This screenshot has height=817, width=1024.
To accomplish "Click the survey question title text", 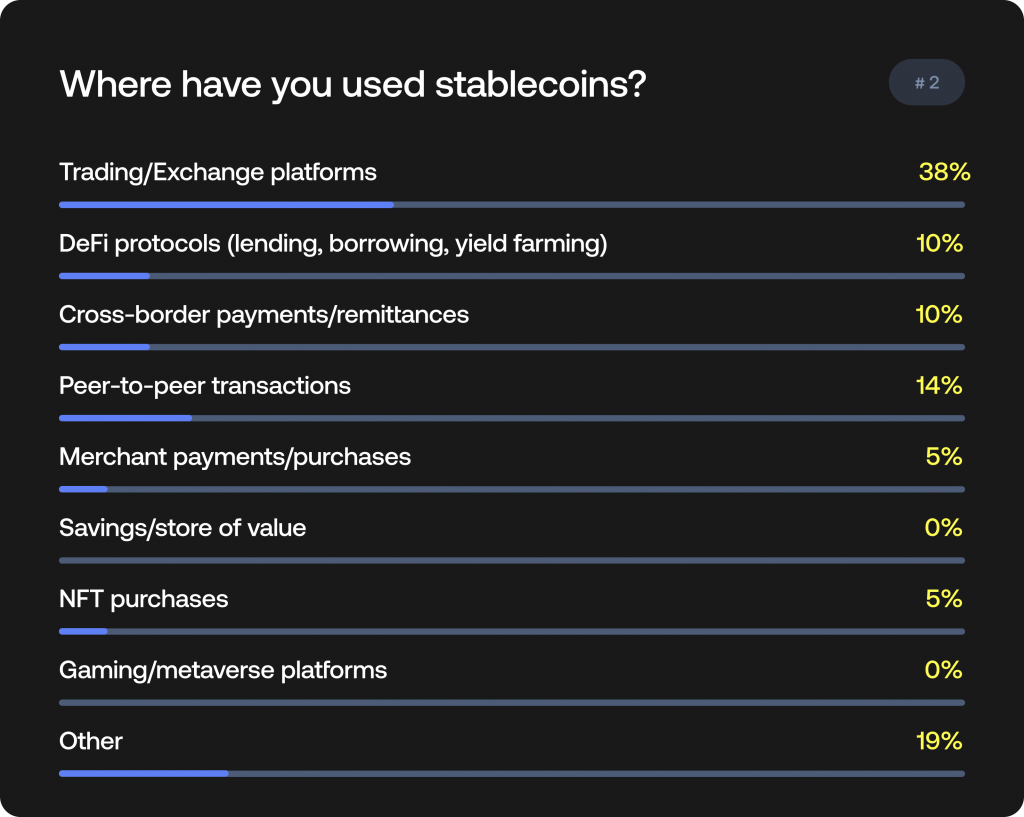I will [352, 84].
